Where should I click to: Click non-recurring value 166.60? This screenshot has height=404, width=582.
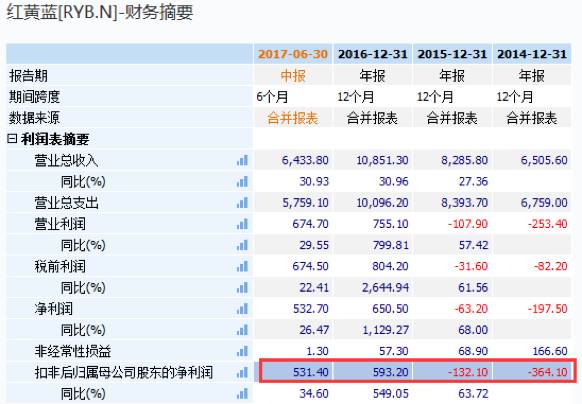click(x=550, y=351)
